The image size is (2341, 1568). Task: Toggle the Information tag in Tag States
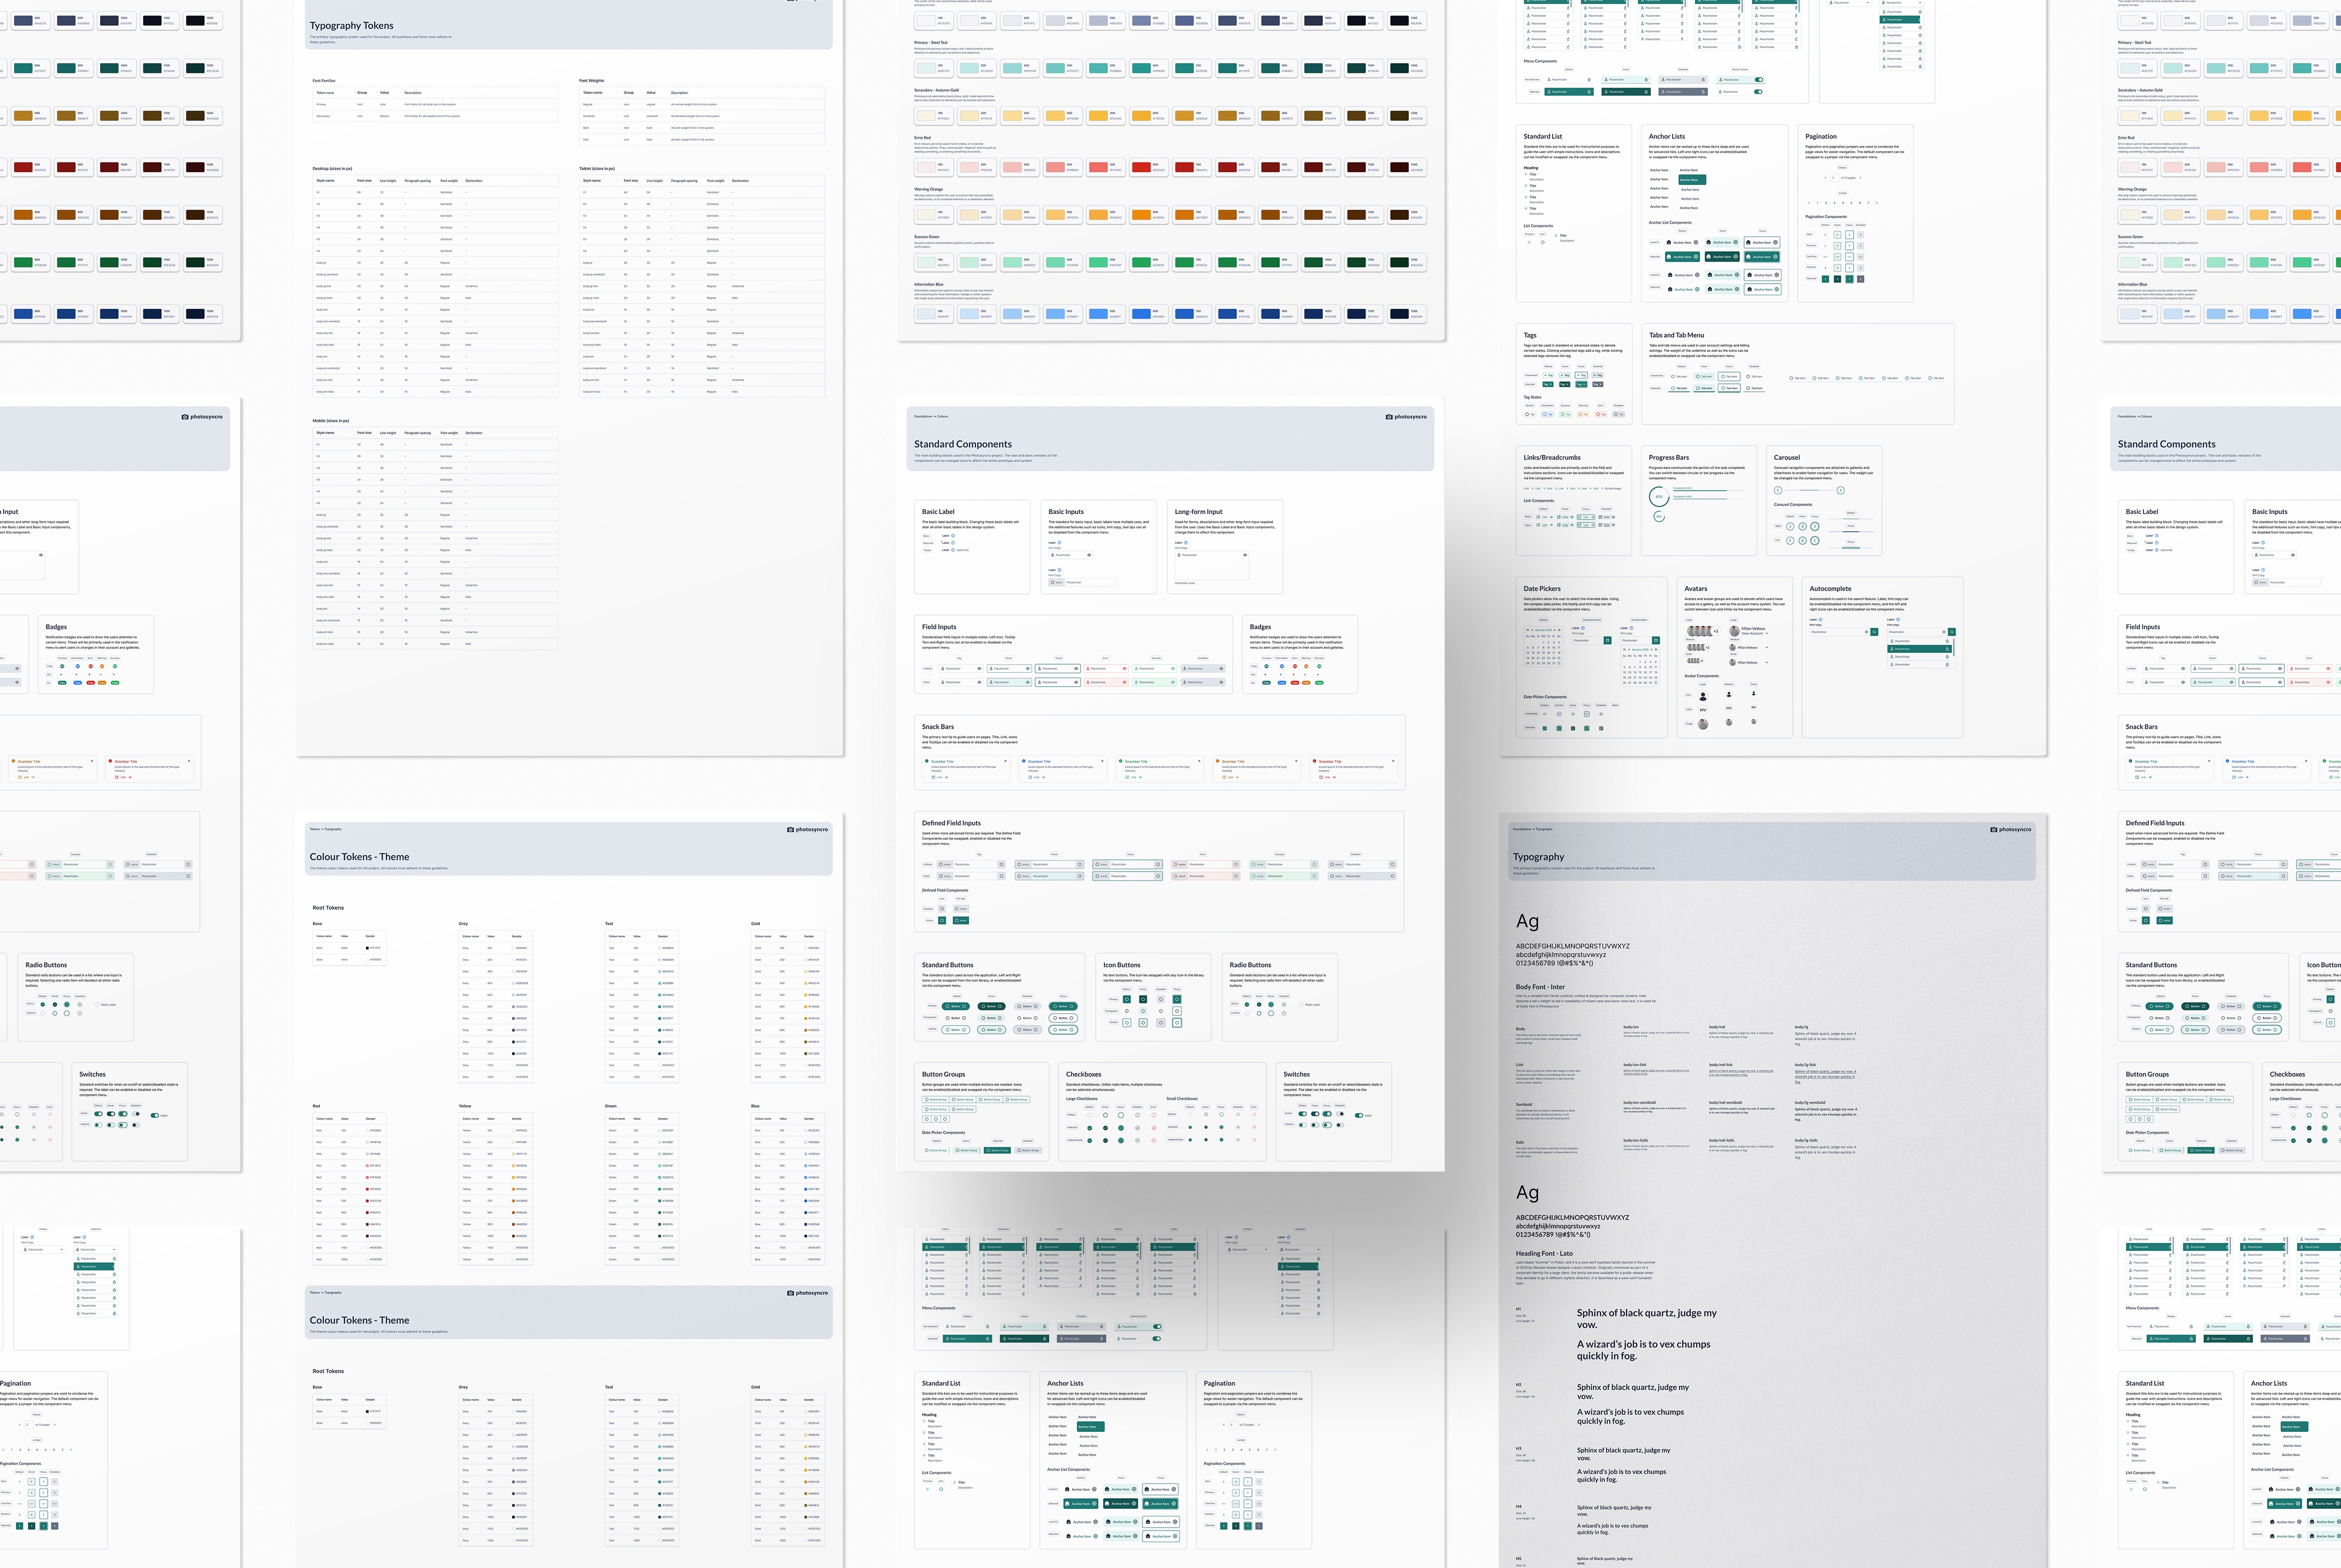coord(1547,414)
